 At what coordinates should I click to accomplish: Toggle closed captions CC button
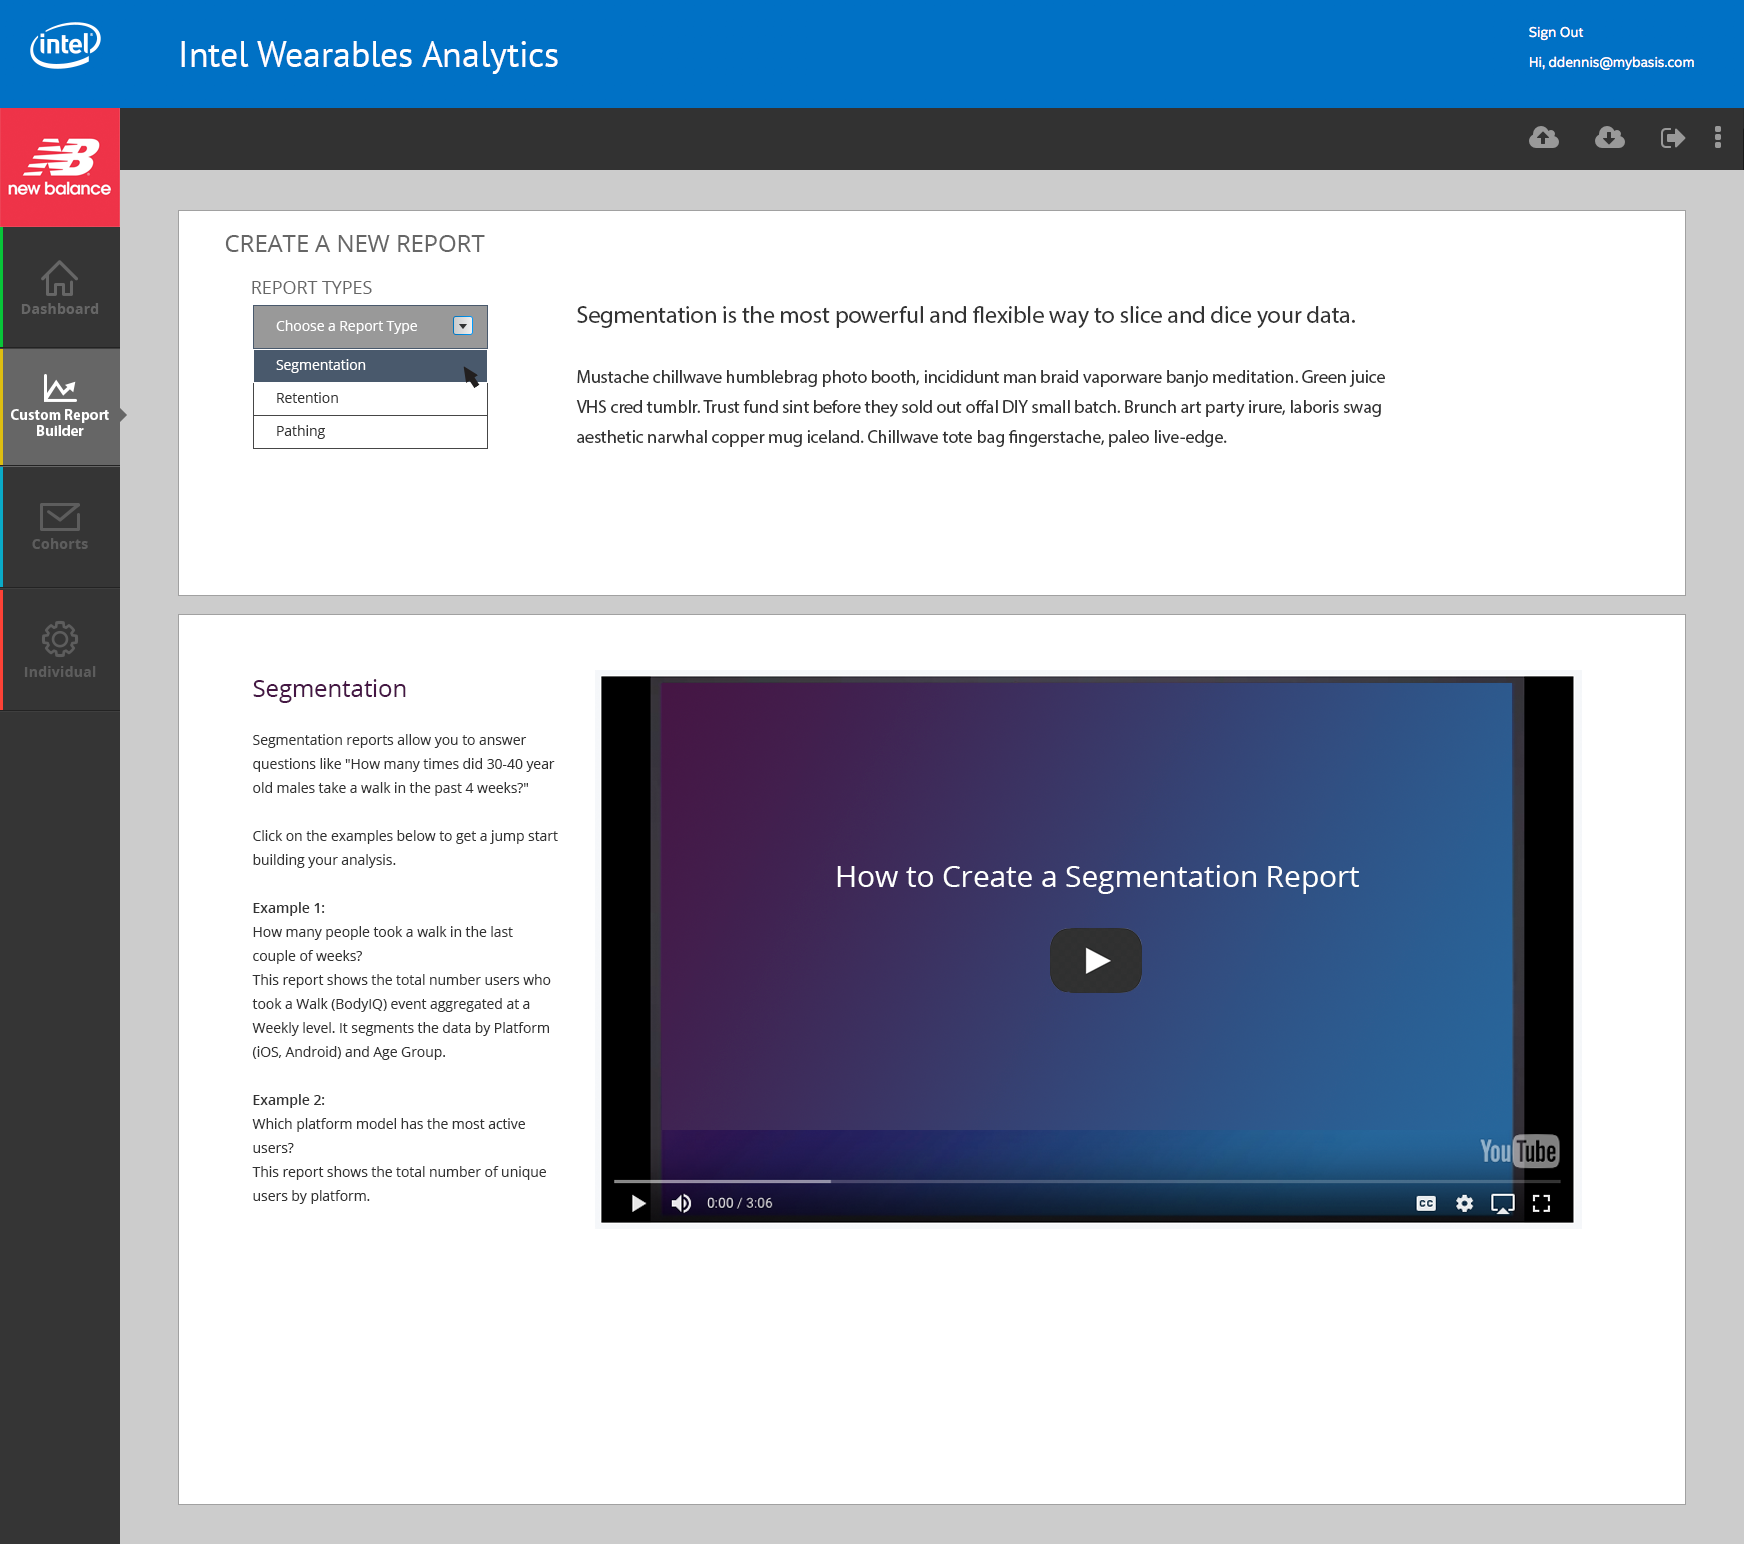point(1426,1203)
